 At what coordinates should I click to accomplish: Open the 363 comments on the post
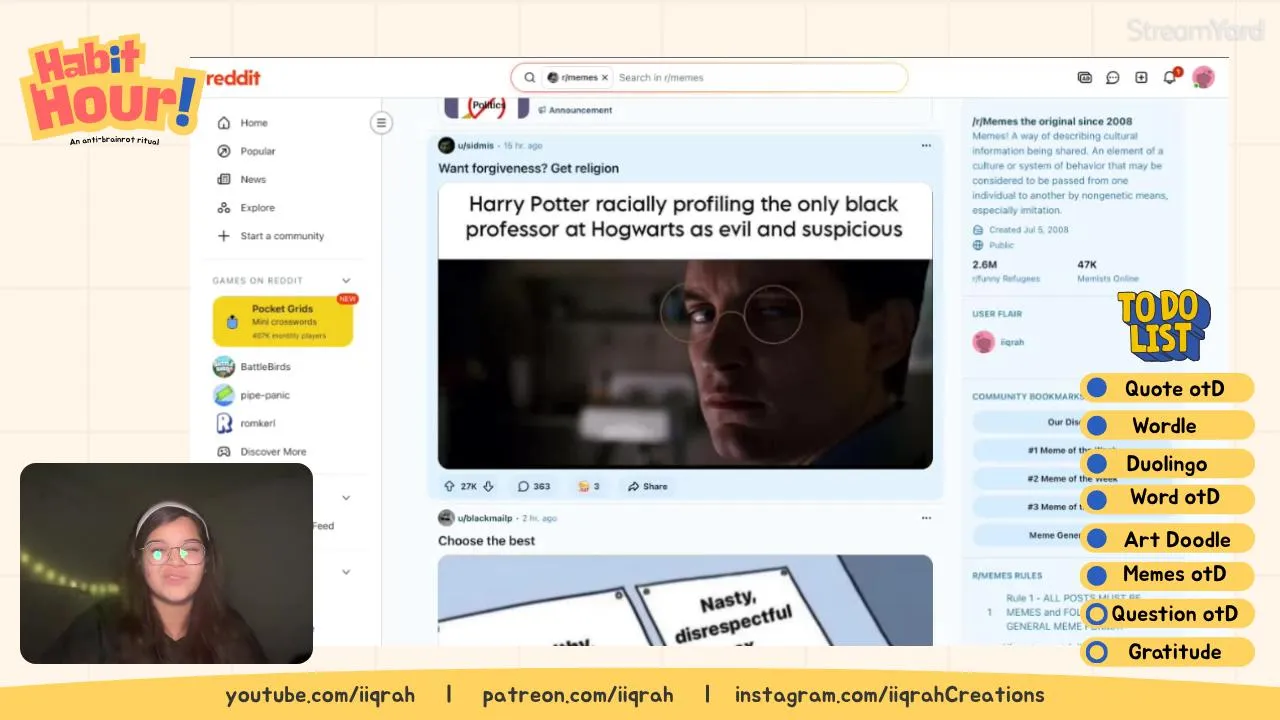[534, 486]
